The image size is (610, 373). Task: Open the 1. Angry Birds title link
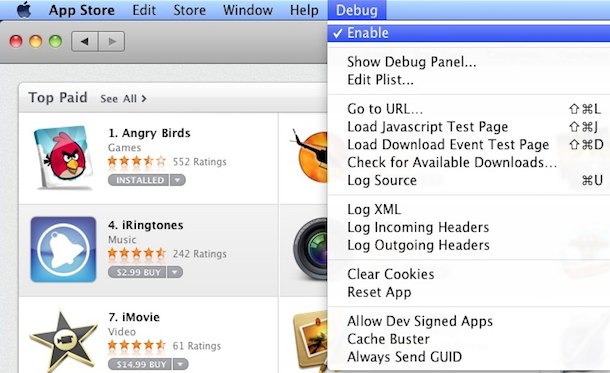click(x=149, y=133)
